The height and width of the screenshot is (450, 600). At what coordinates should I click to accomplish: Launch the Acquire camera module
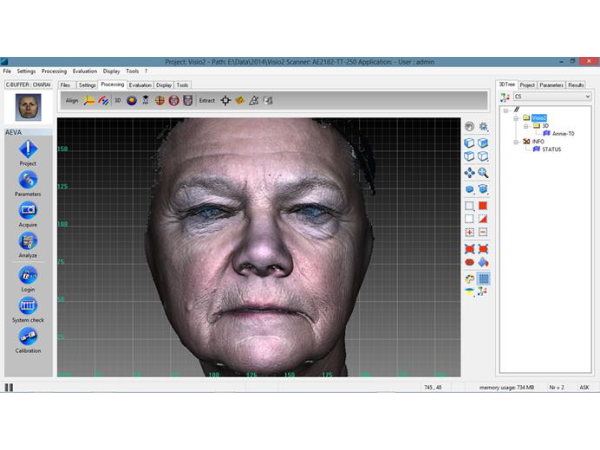pyautogui.click(x=28, y=214)
